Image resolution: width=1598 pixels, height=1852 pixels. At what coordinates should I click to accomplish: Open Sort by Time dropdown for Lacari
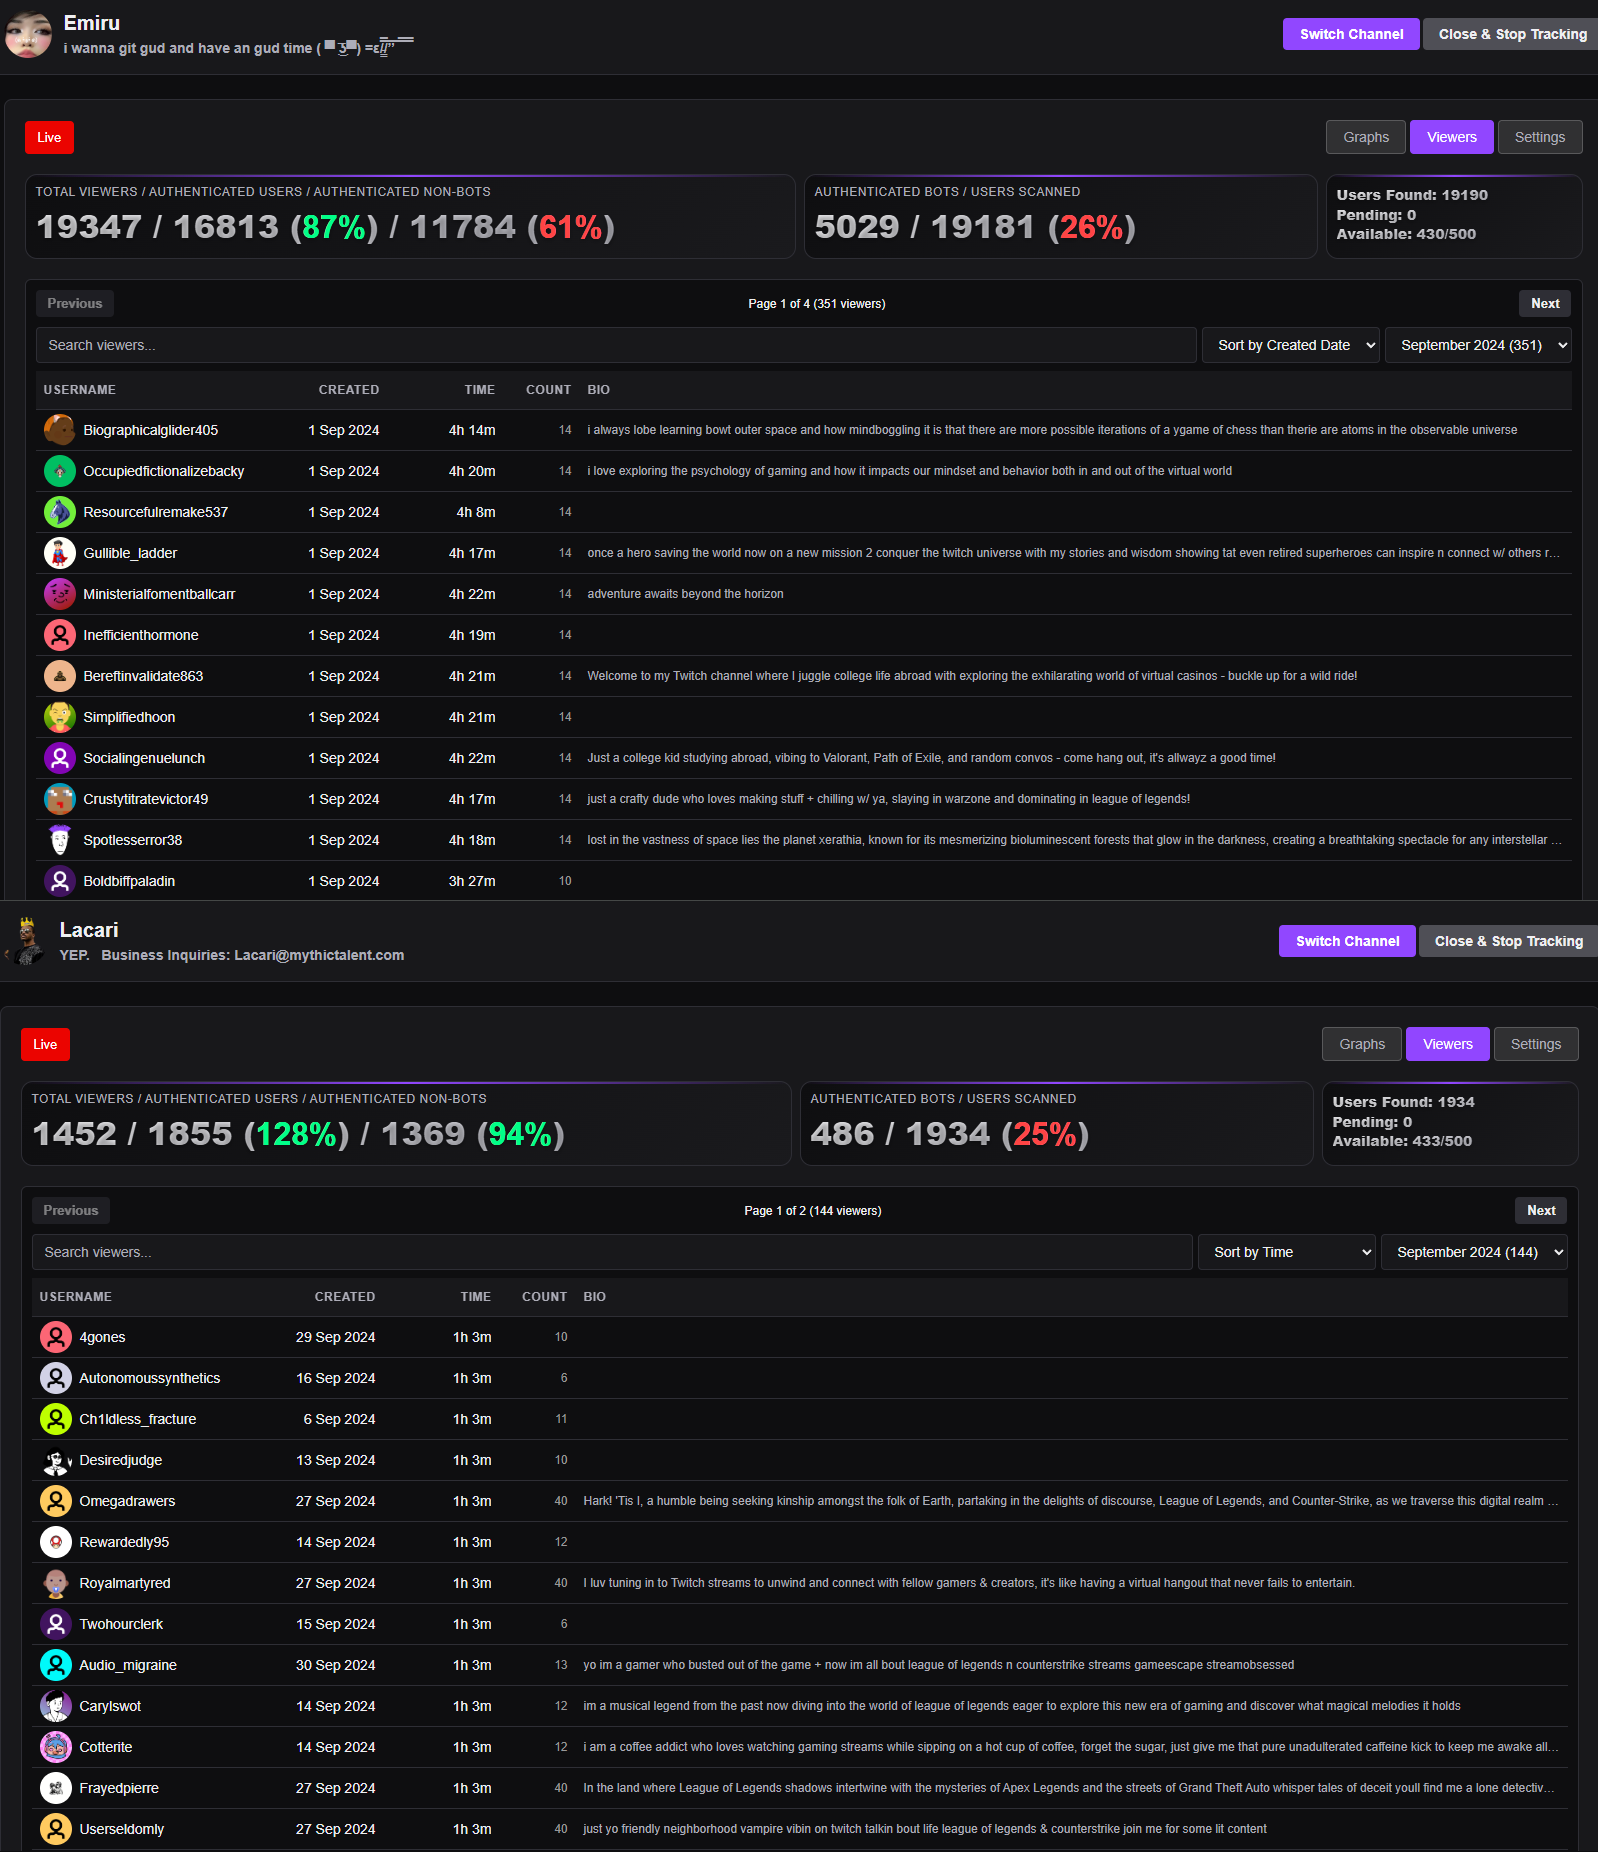(1287, 1252)
